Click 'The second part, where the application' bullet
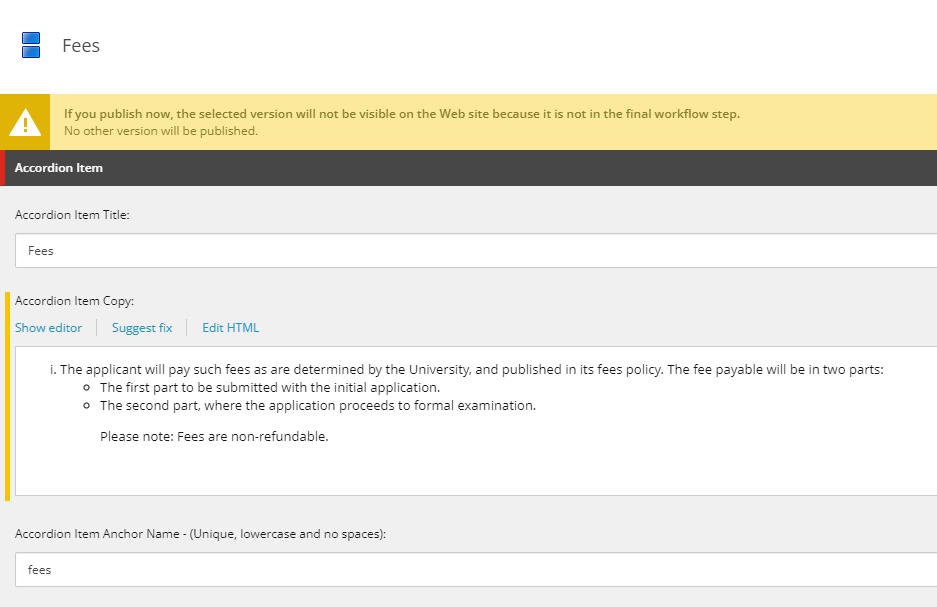 click(x=318, y=406)
